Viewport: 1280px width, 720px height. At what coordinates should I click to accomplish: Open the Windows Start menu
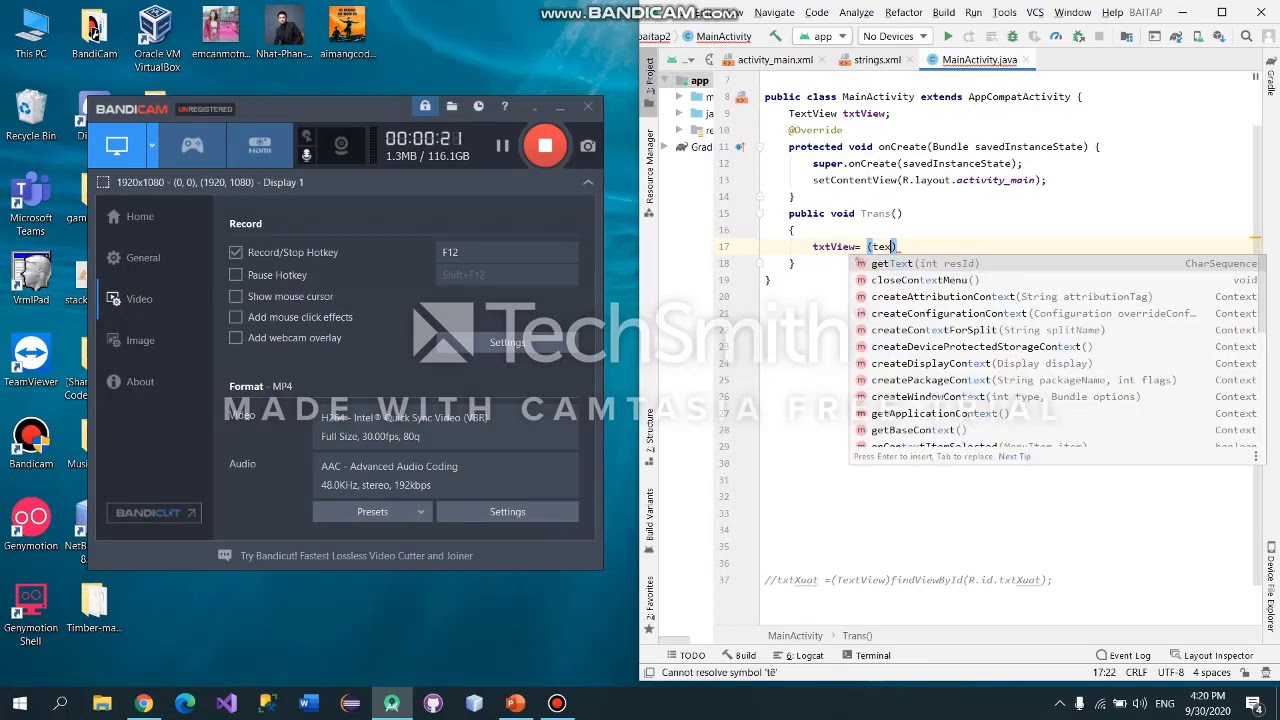[19, 704]
